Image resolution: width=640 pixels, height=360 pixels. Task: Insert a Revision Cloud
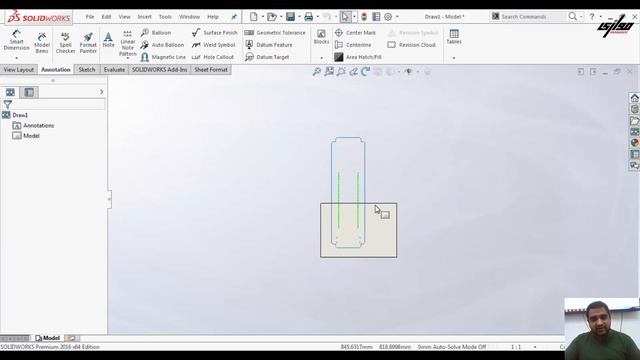[412, 45]
